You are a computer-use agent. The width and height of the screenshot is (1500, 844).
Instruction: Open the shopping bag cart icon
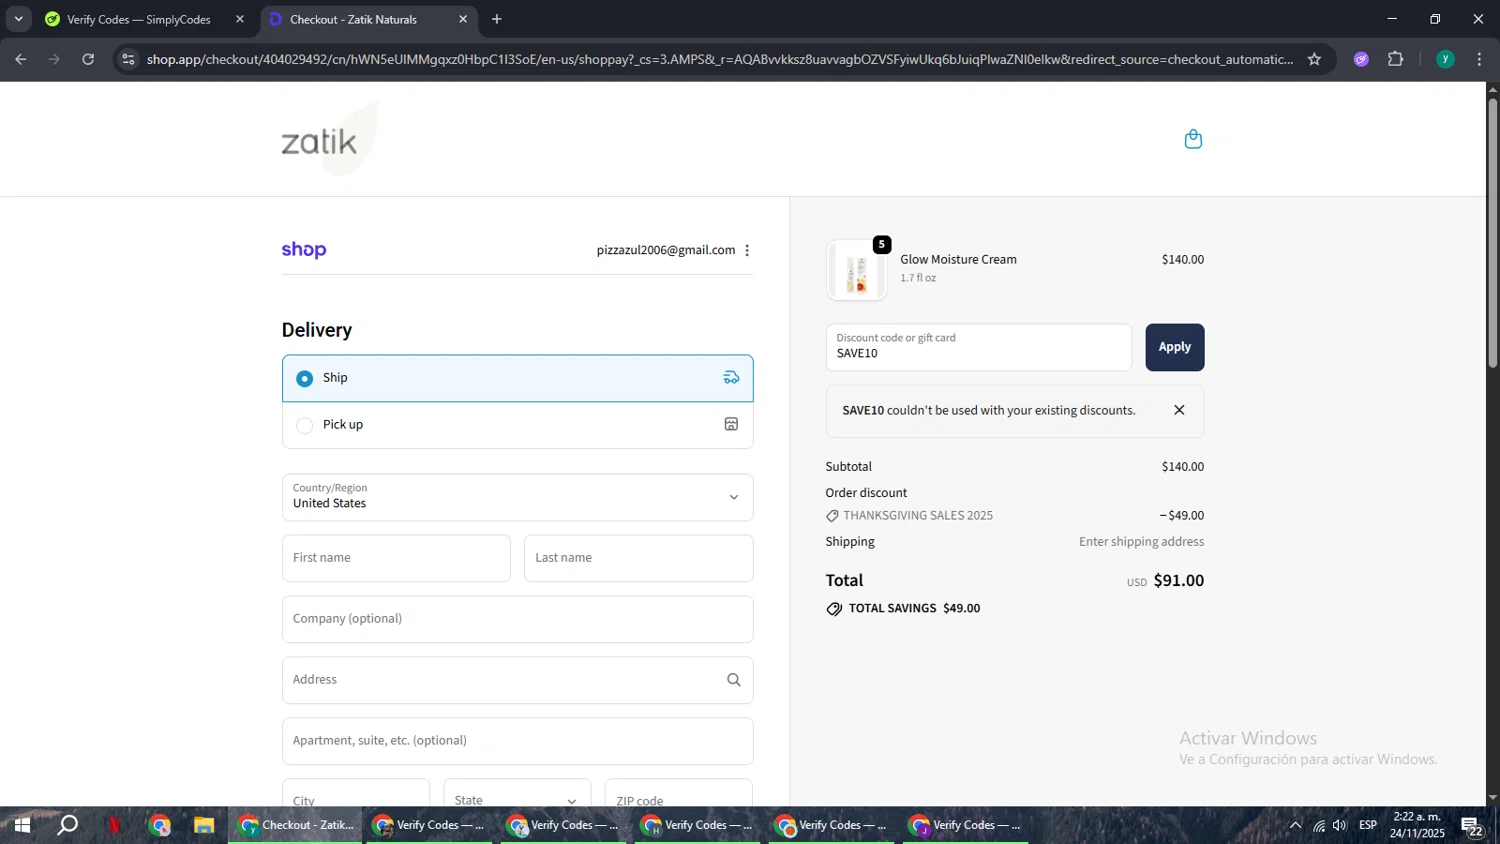pyautogui.click(x=1193, y=139)
